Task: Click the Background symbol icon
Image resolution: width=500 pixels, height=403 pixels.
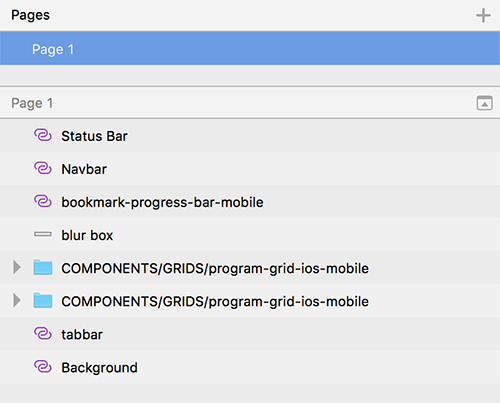Action: (x=43, y=367)
